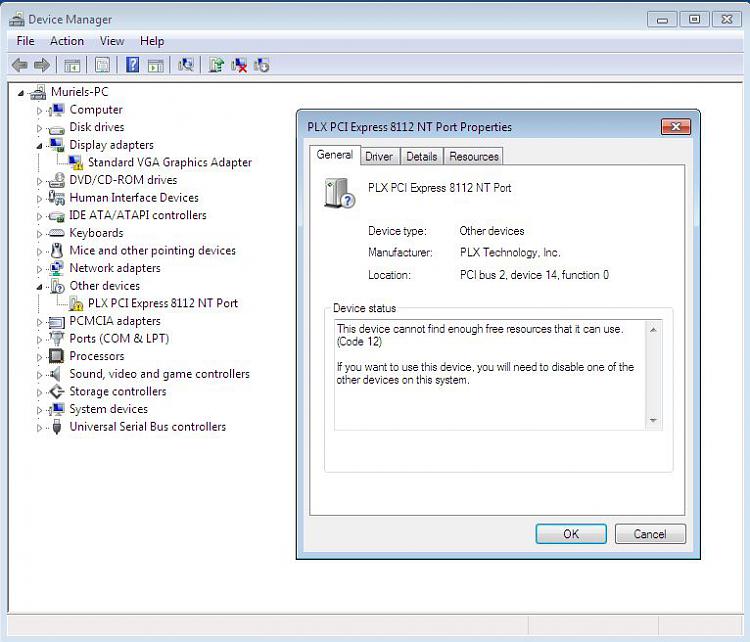Minimize the Device Manager window
The width and height of the screenshot is (750, 642).
pos(662,20)
